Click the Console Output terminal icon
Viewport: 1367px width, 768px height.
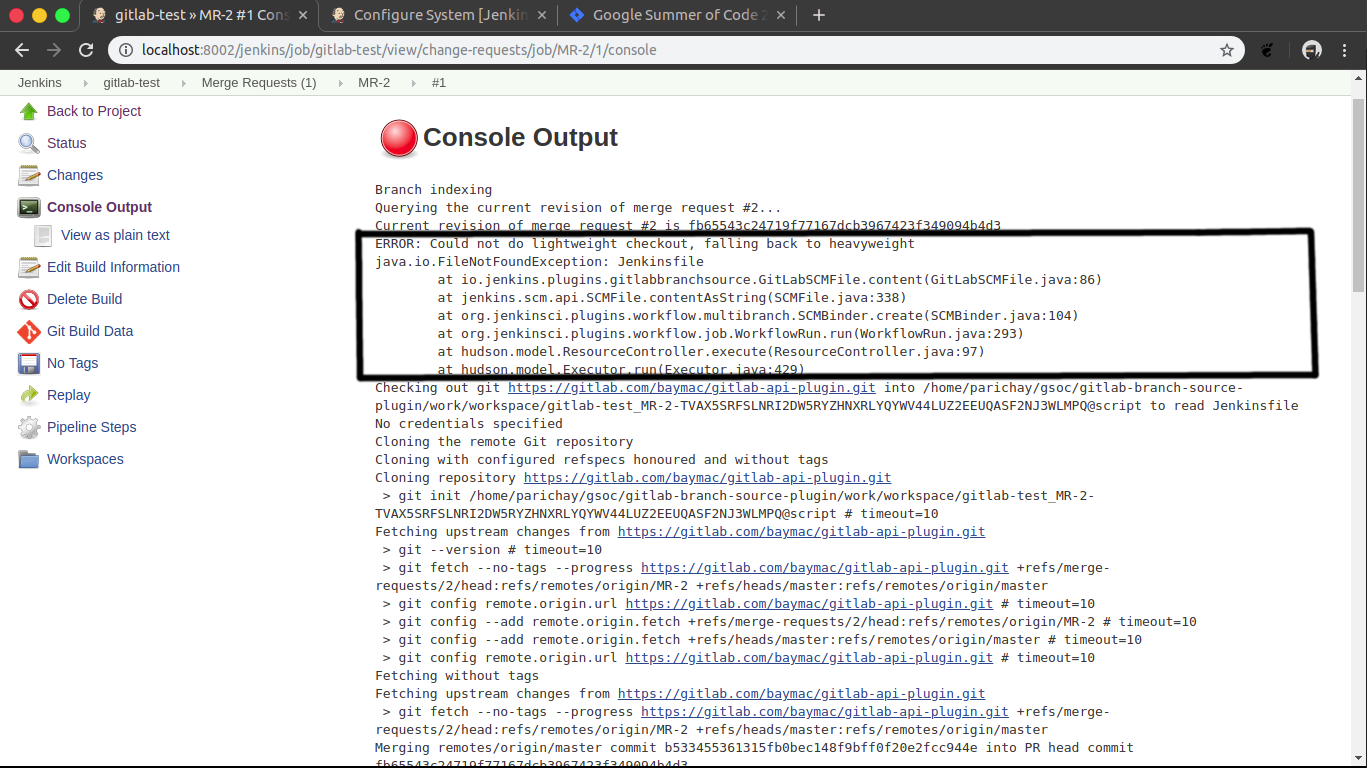coord(29,207)
